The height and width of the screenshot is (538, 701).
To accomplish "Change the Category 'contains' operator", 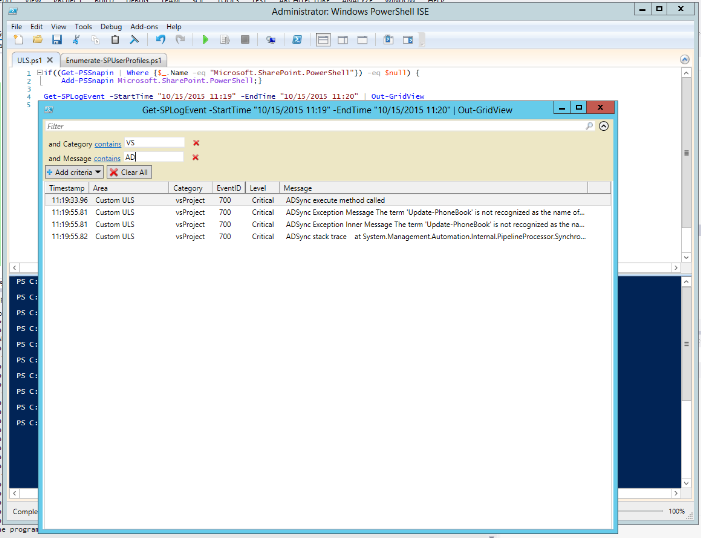I will (108, 144).
